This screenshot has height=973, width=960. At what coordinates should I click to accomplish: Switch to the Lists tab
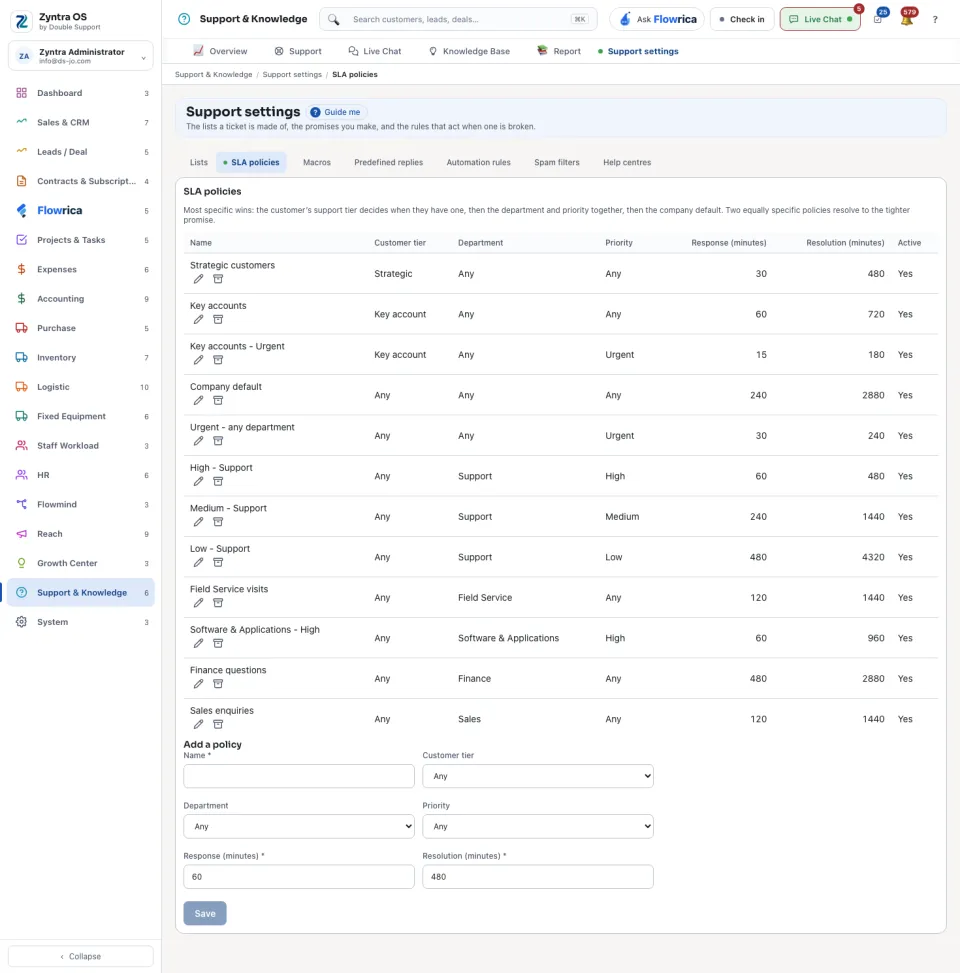tap(199, 163)
